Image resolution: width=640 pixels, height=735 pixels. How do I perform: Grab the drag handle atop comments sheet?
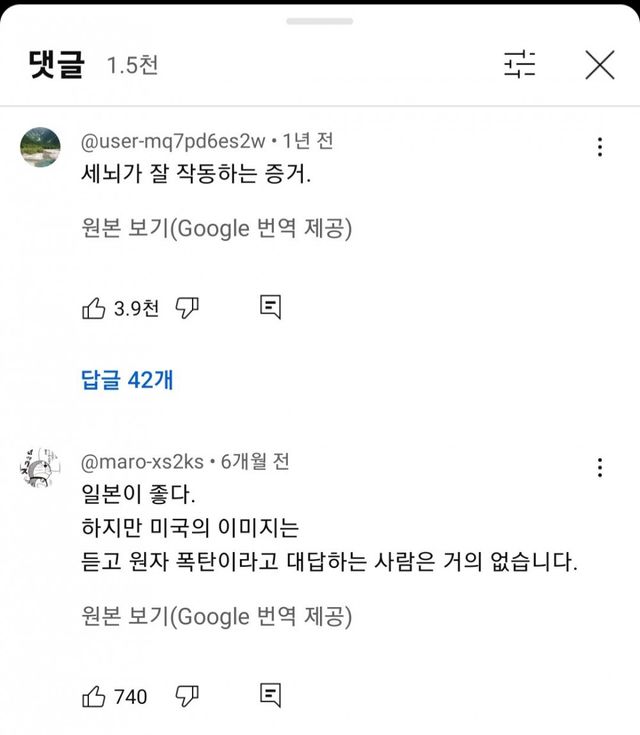320,21
